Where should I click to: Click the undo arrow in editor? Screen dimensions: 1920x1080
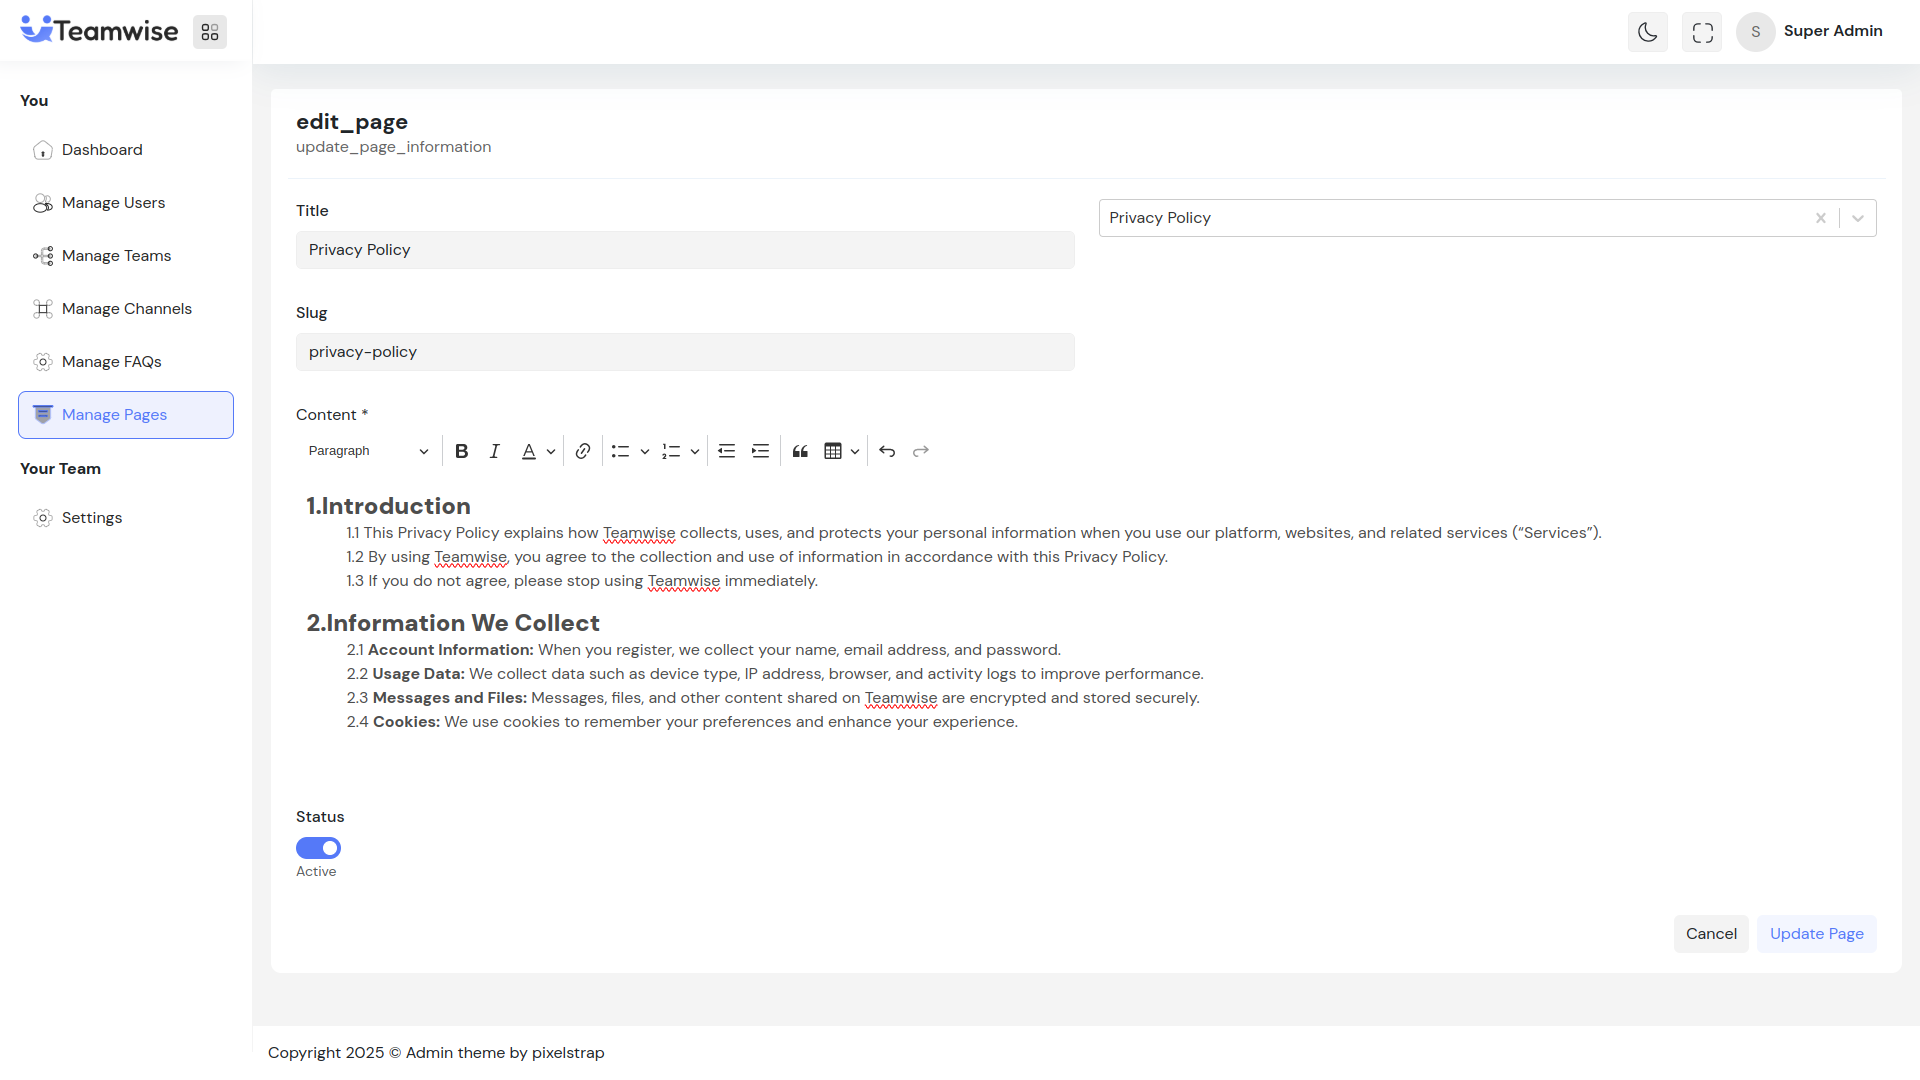tap(887, 451)
